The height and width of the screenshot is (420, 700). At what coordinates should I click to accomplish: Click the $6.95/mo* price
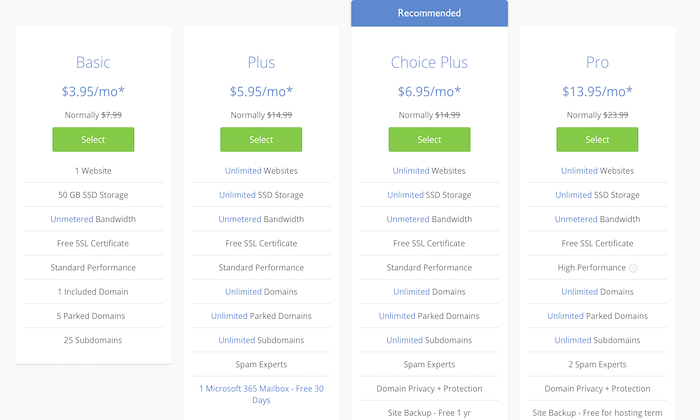(429, 91)
